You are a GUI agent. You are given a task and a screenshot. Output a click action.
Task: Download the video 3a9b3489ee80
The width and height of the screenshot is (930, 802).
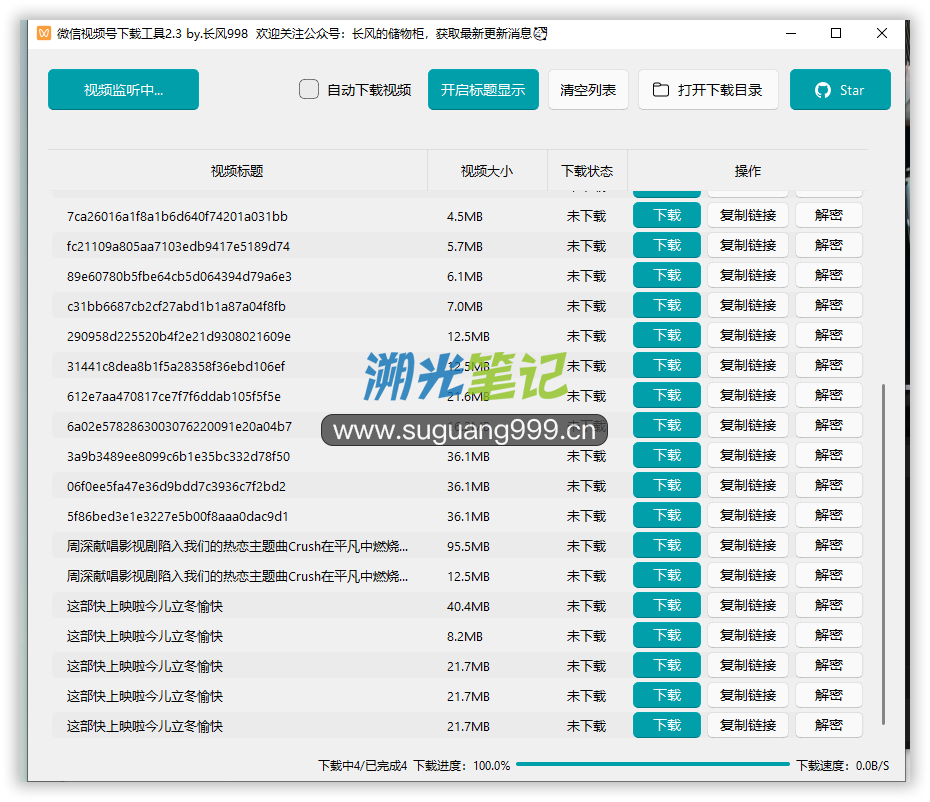[667, 456]
